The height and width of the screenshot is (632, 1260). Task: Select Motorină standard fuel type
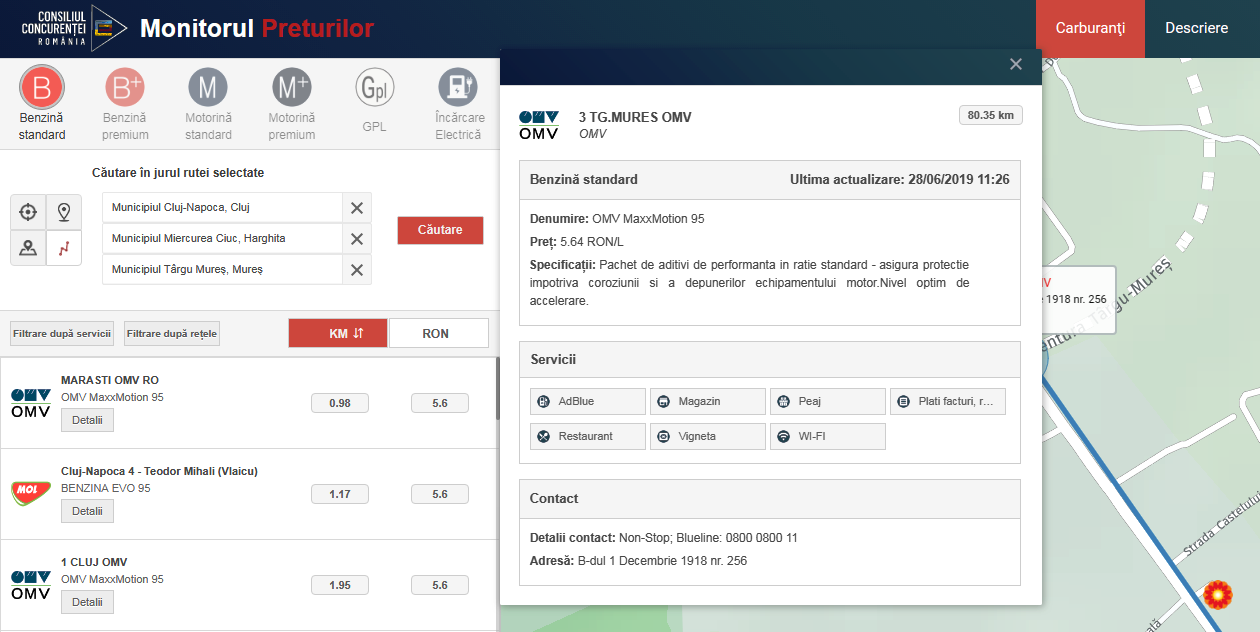pyautogui.click(x=208, y=103)
